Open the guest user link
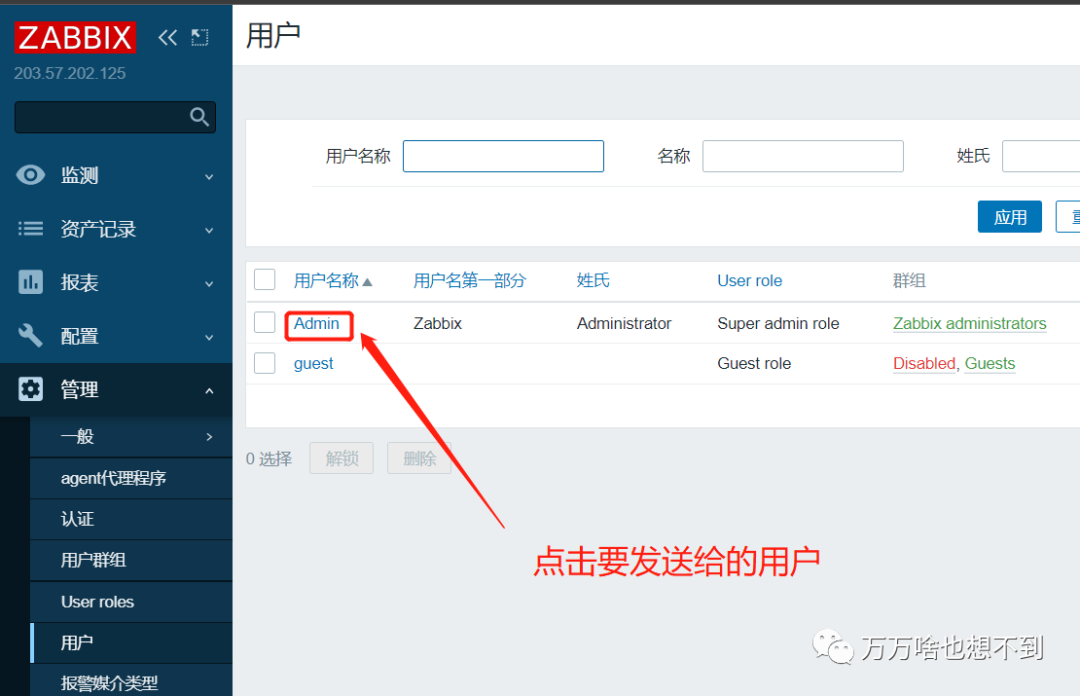The width and height of the screenshot is (1080, 696). click(313, 363)
